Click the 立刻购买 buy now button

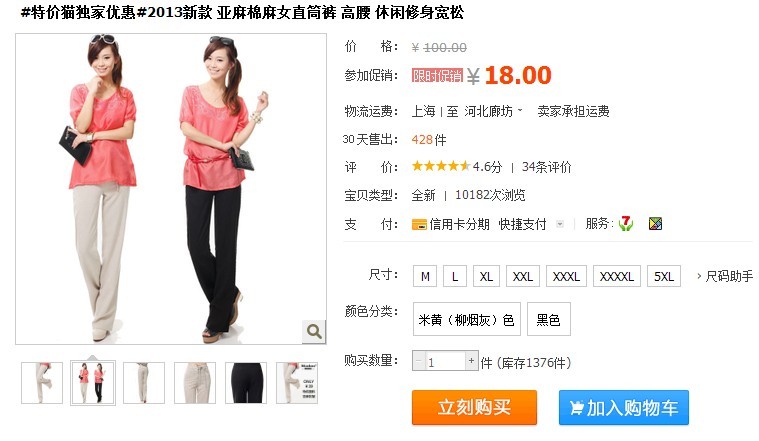click(474, 408)
